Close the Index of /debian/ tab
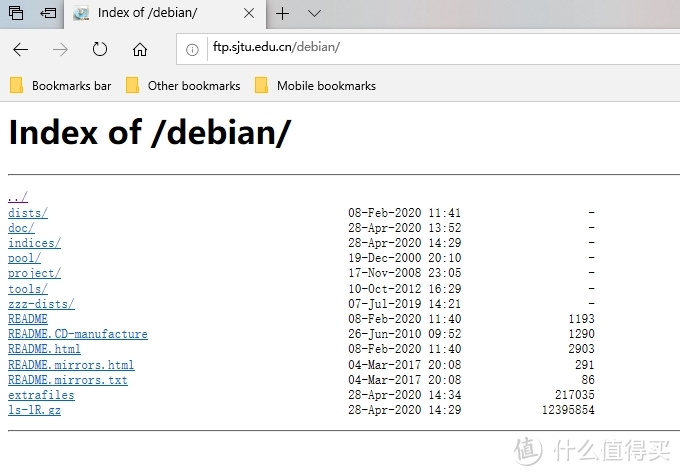This screenshot has height=476, width=680. click(249, 13)
